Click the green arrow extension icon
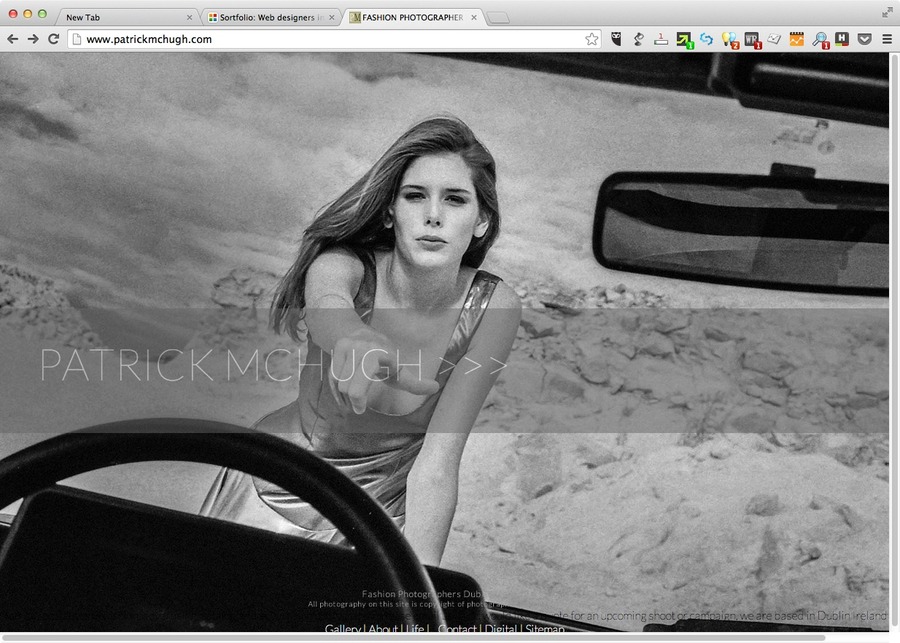This screenshot has width=900, height=643. 685,38
